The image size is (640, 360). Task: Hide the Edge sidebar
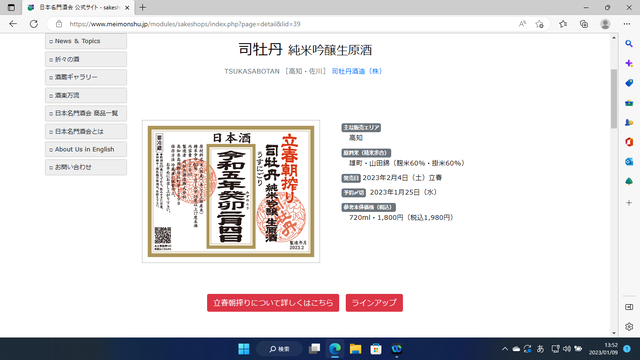(629, 307)
